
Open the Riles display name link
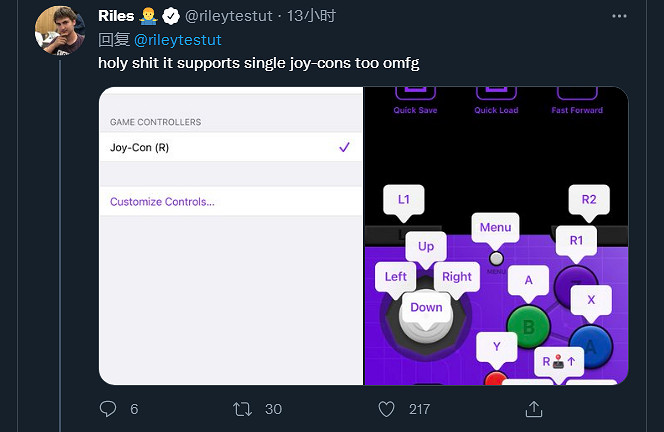pyautogui.click(x=117, y=17)
